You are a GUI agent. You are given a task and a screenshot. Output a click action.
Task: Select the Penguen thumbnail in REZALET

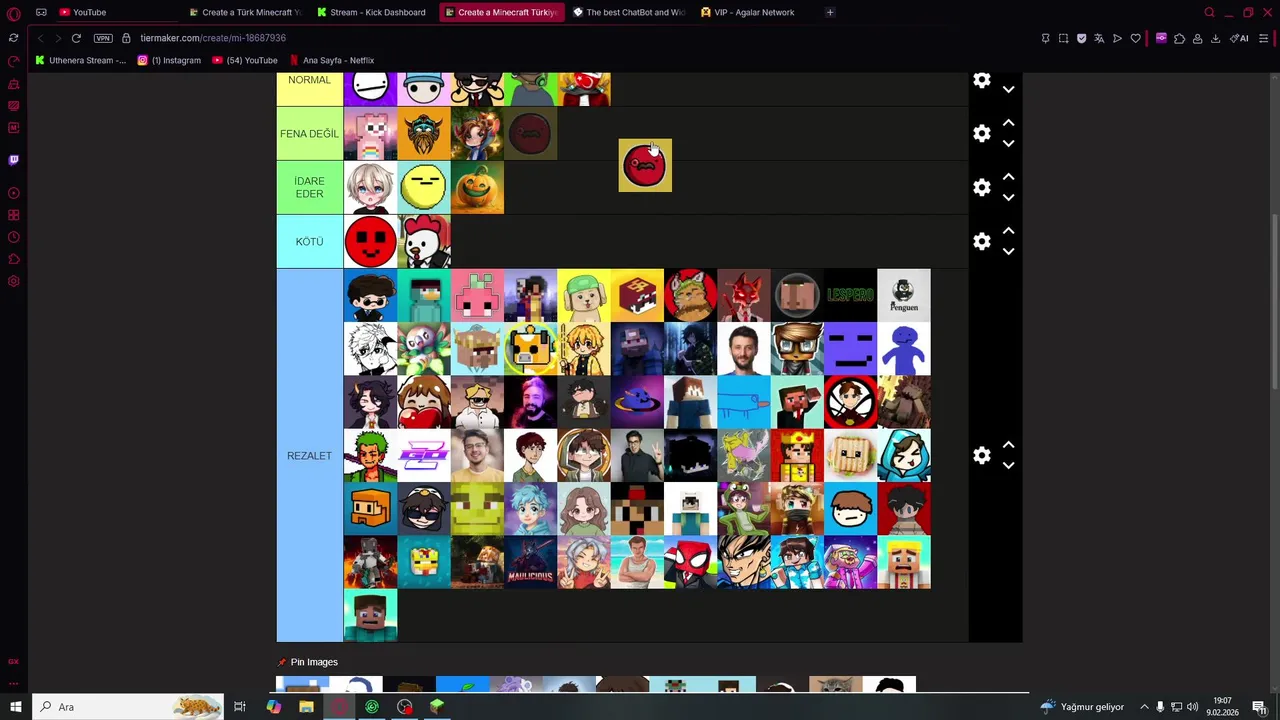pos(904,295)
